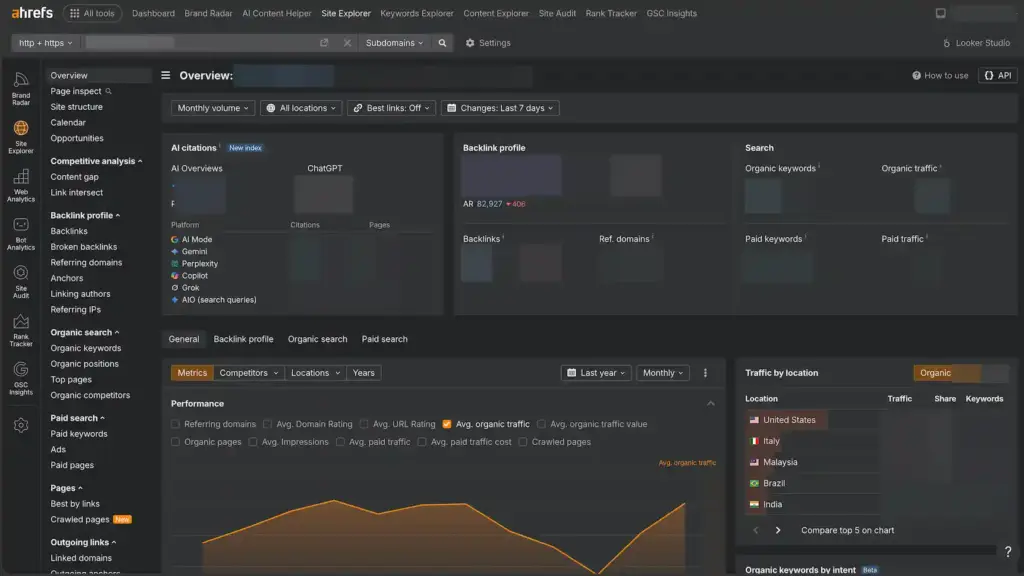Open How to use help

point(940,75)
